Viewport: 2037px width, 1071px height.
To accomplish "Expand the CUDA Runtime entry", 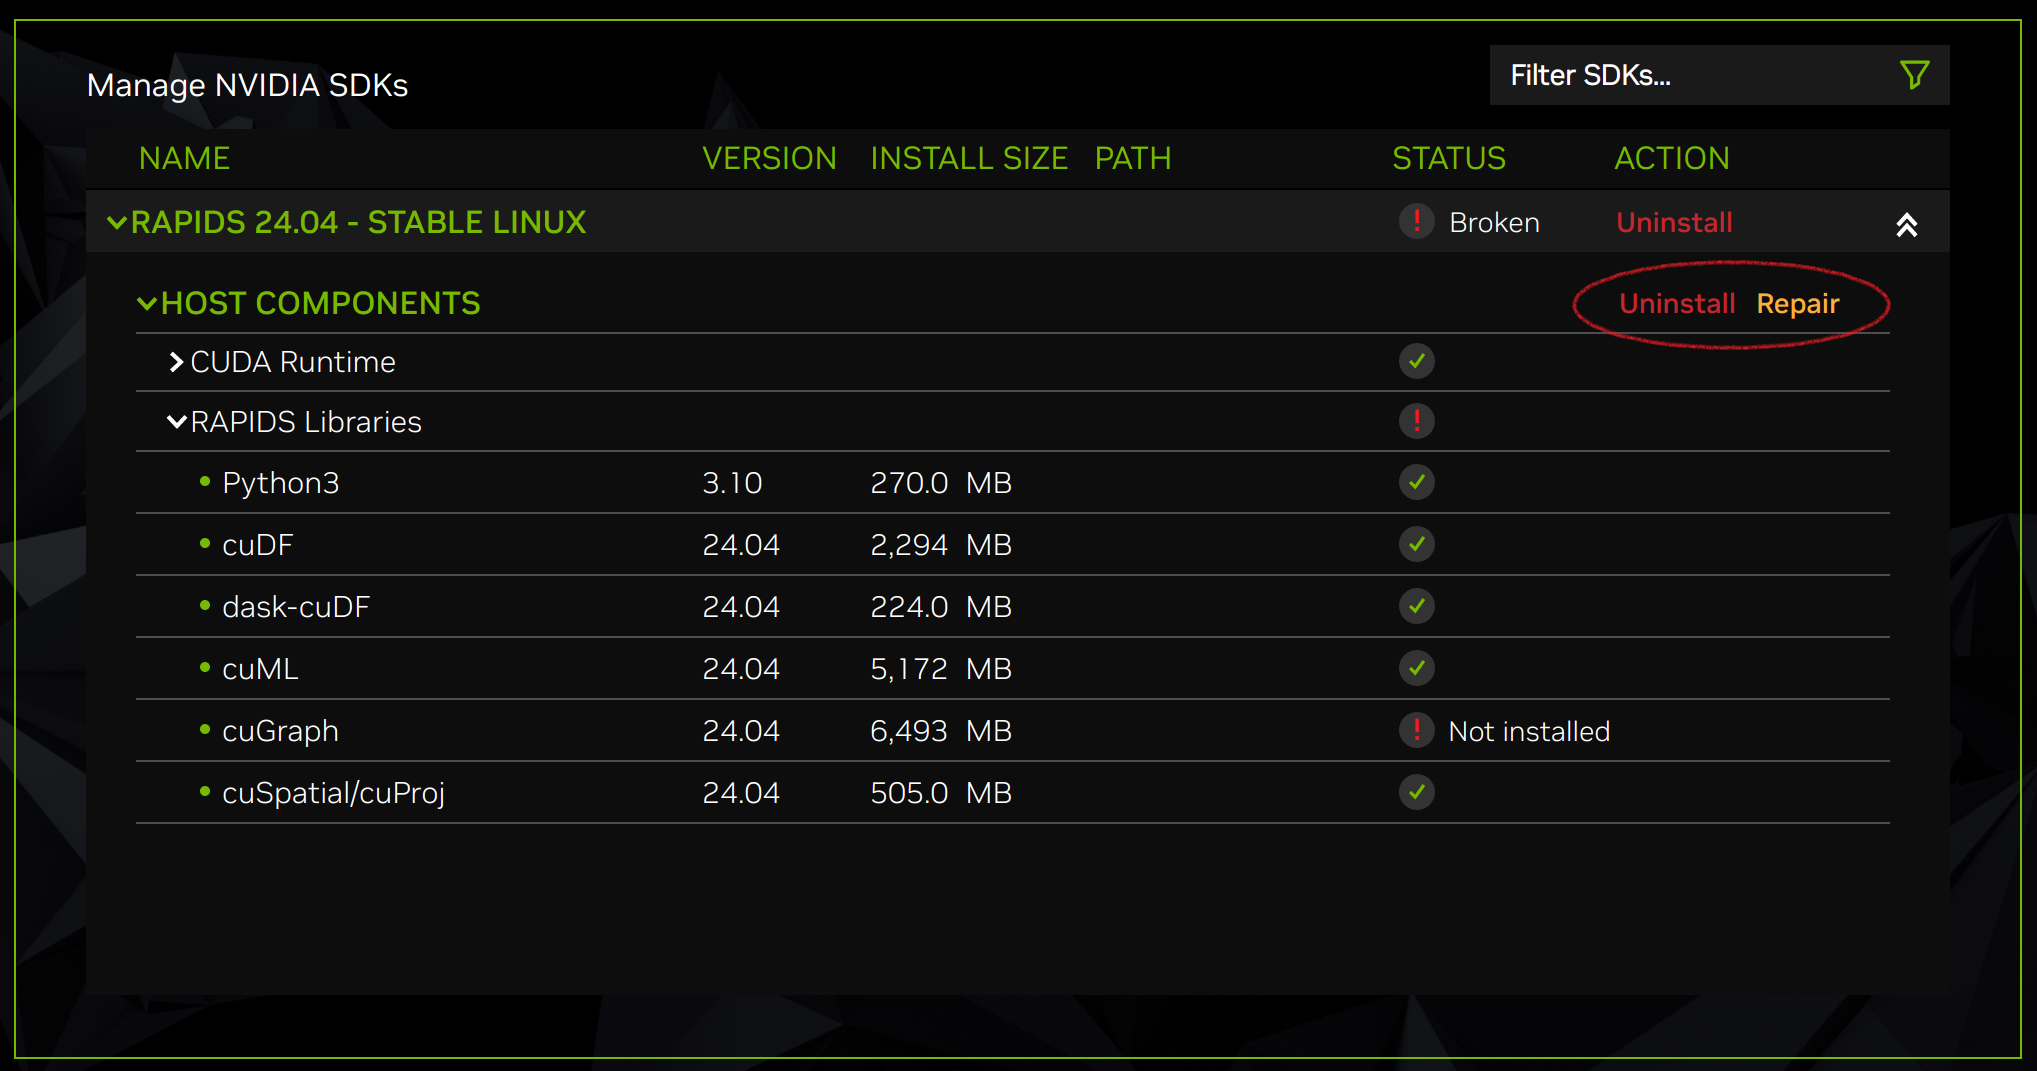I will click(x=176, y=361).
